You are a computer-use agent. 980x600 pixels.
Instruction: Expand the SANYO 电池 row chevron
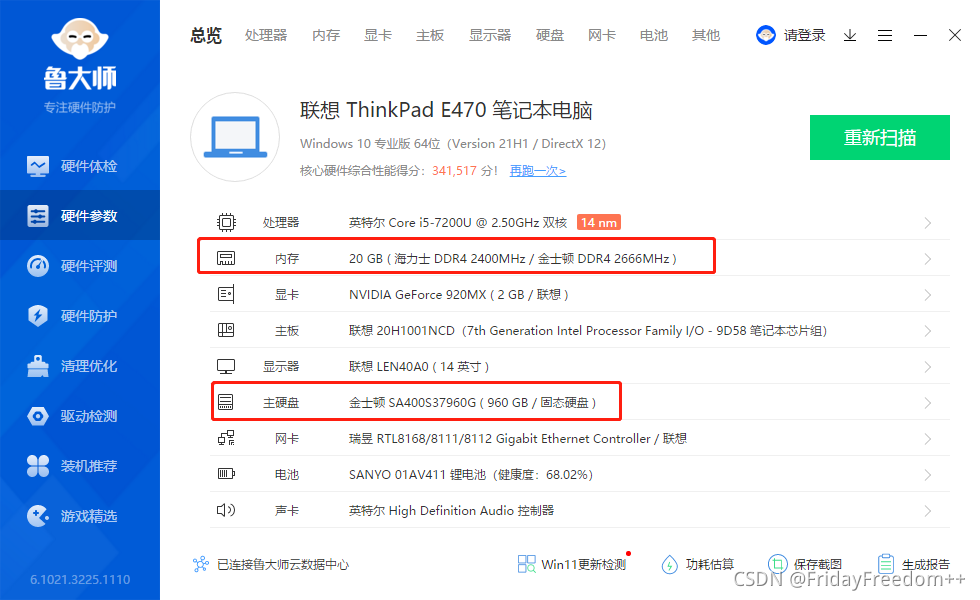click(928, 475)
